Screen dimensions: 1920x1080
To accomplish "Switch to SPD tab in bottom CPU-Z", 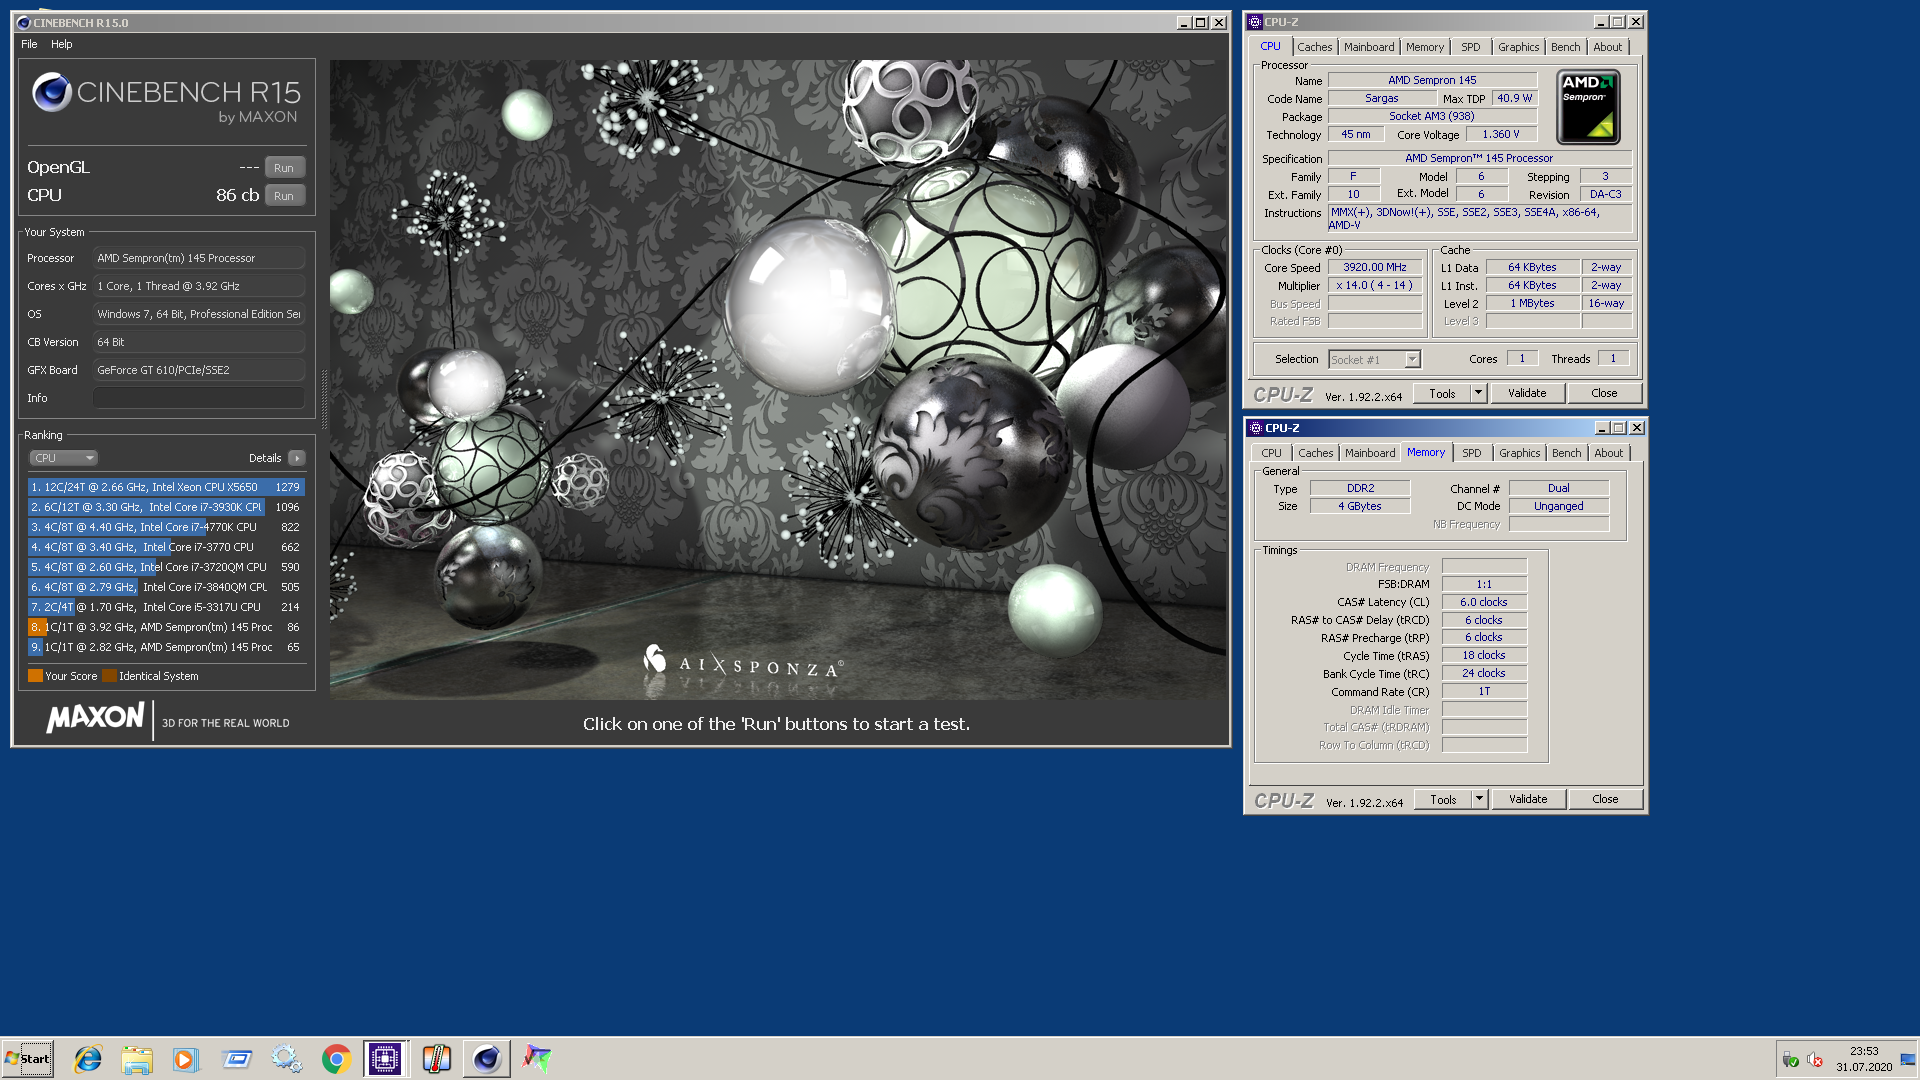I will pyautogui.click(x=1471, y=453).
